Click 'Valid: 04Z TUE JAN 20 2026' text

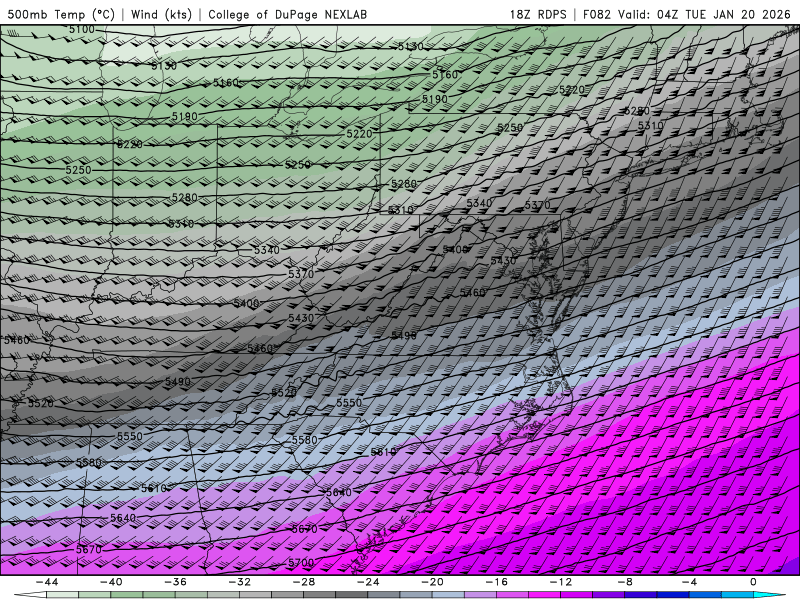click(704, 14)
